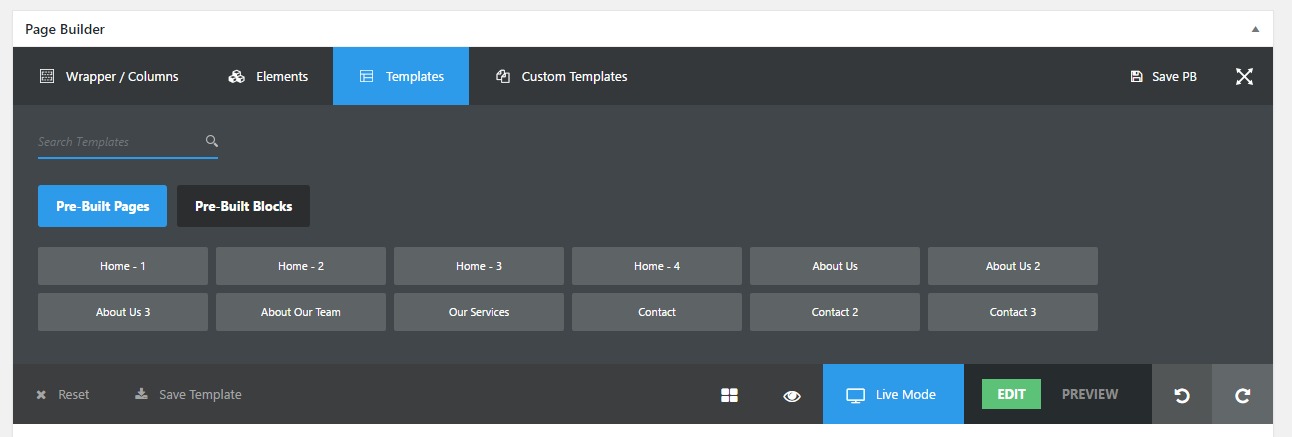
Task: Click the Save PB disk icon
Action: click(1136, 77)
